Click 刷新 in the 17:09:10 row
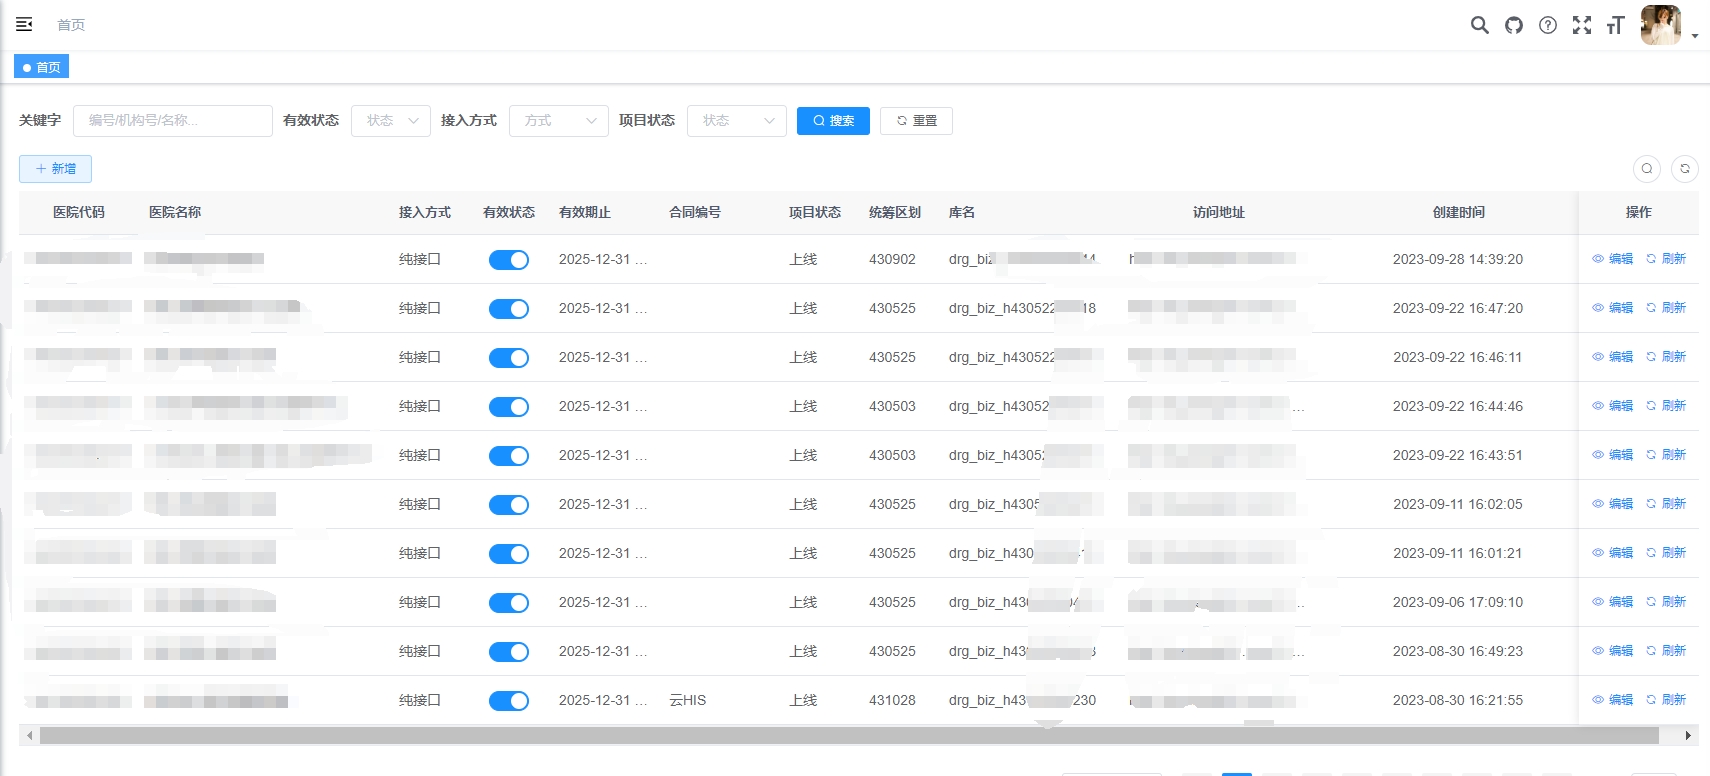Image resolution: width=1710 pixels, height=776 pixels. (x=1666, y=602)
